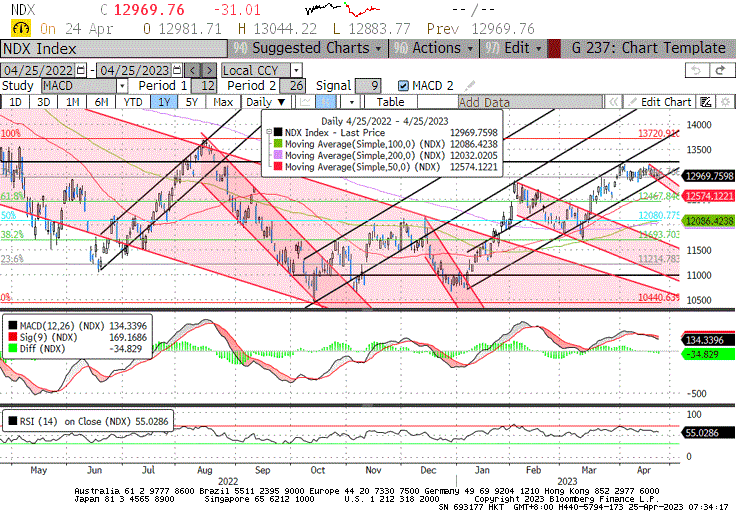Screen dimensions: 736x530
Task: Select the 1Y time range tab
Action: (x=164, y=102)
